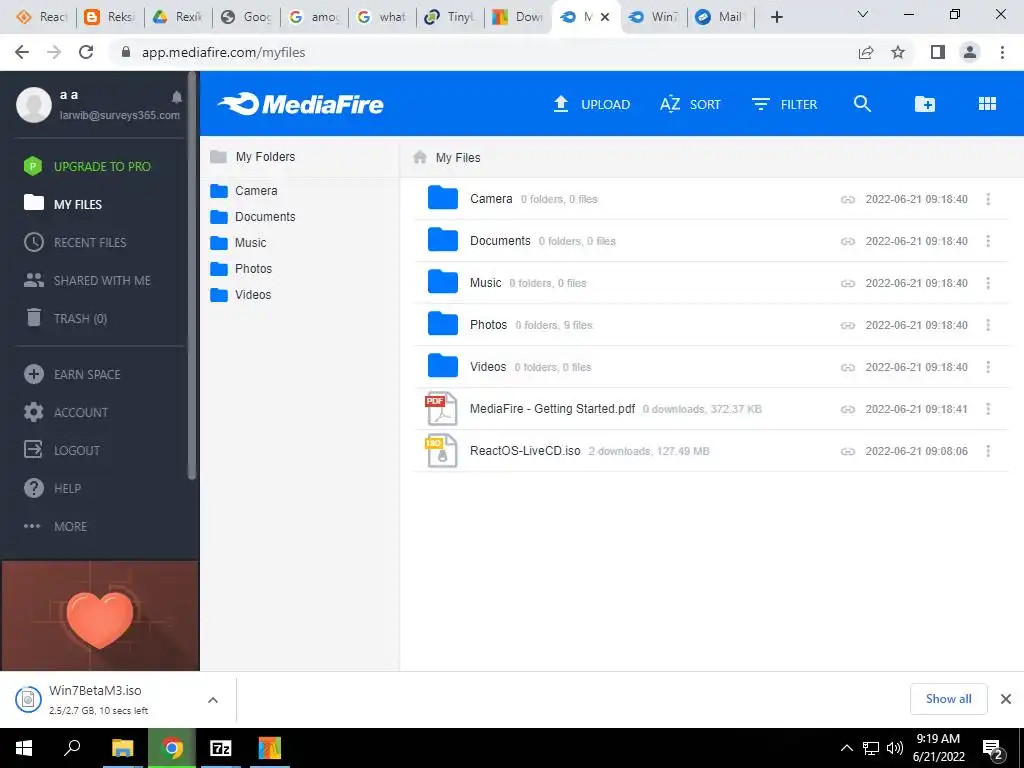Open a new browser tab
The image size is (1024, 768).
[776, 17]
